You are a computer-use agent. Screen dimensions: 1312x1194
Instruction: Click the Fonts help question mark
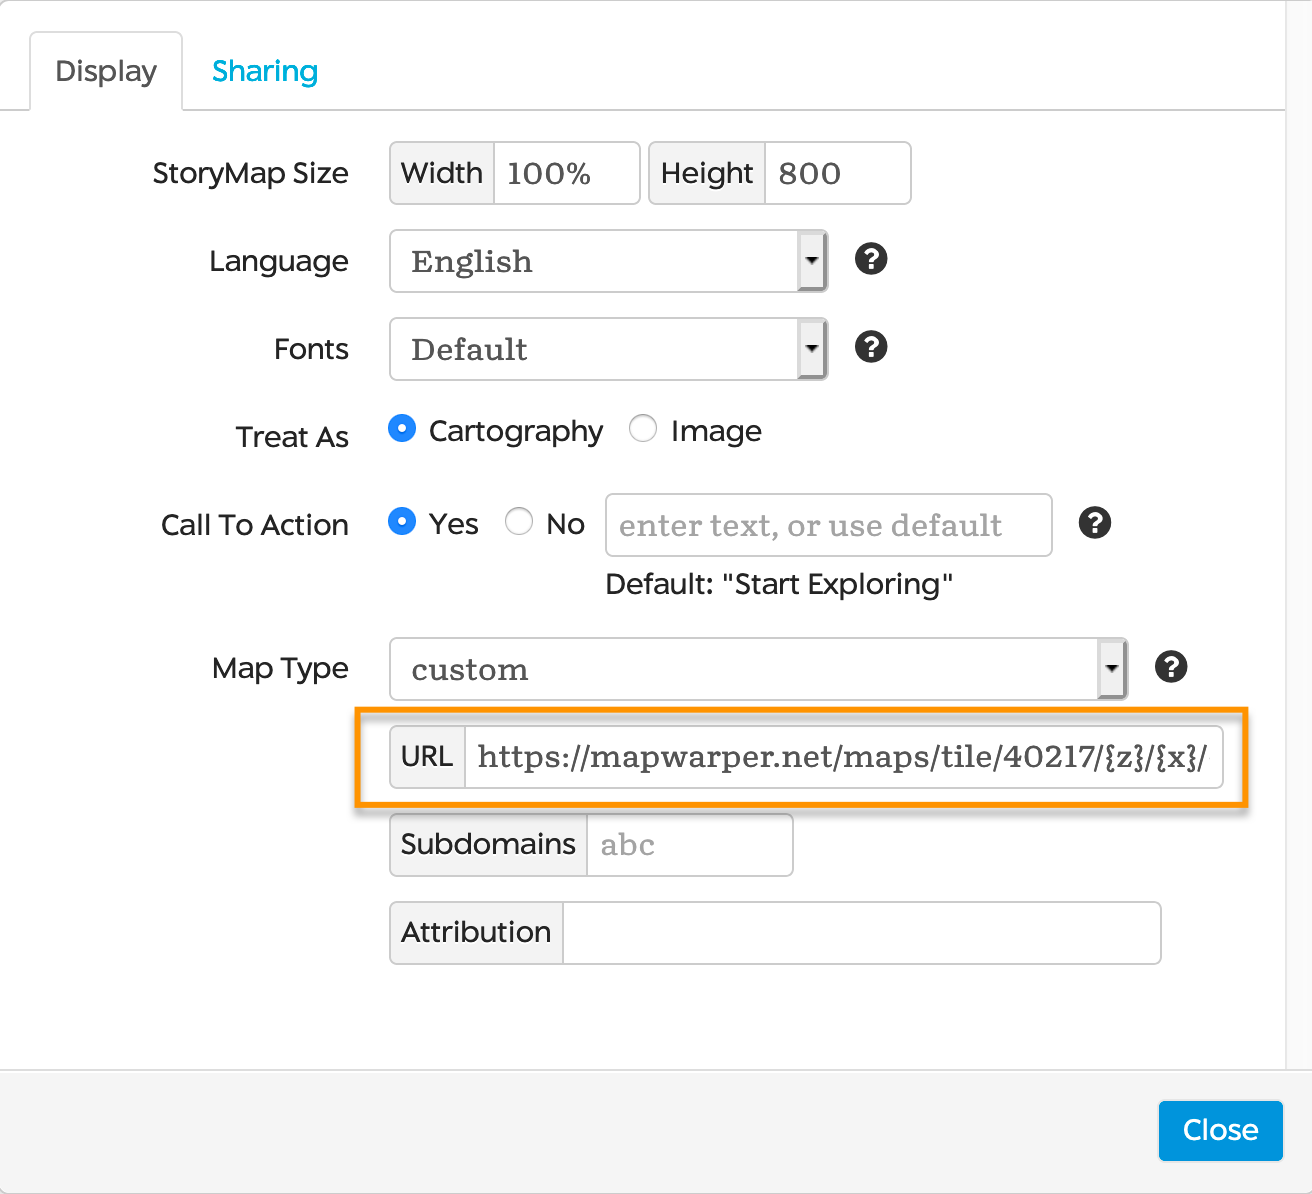coord(870,347)
